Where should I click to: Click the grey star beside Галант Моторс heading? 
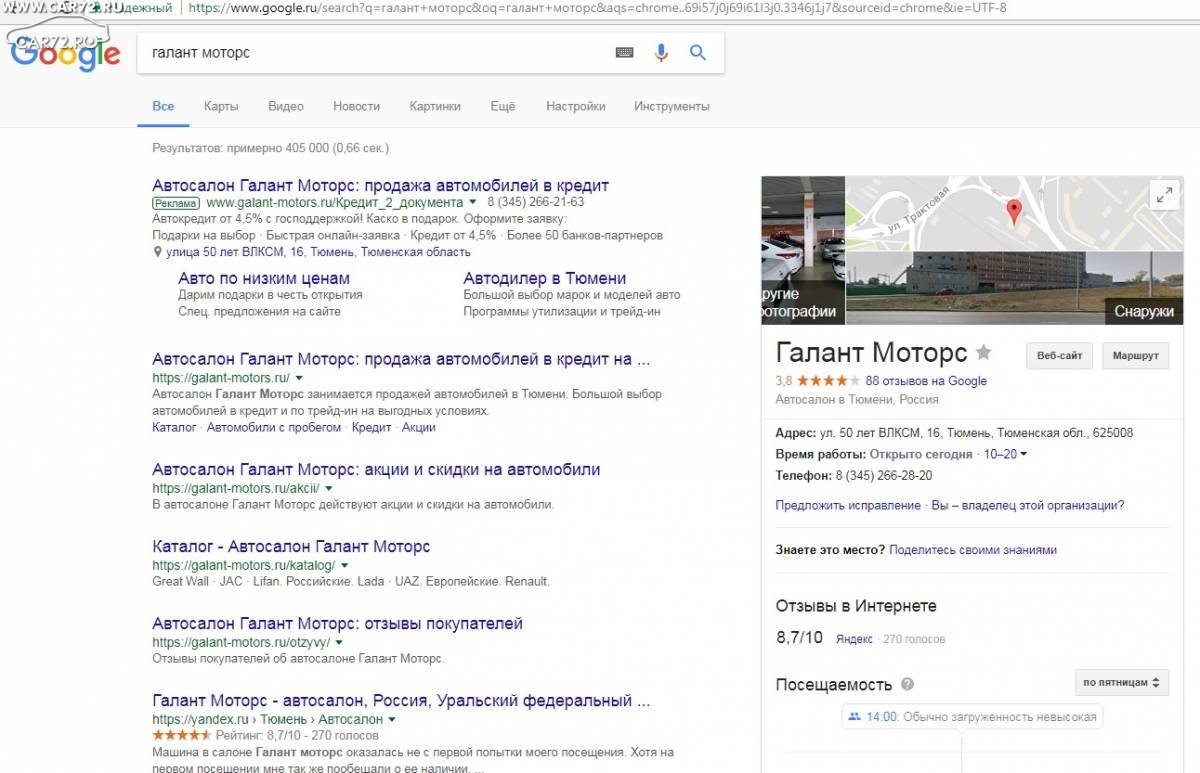[984, 352]
